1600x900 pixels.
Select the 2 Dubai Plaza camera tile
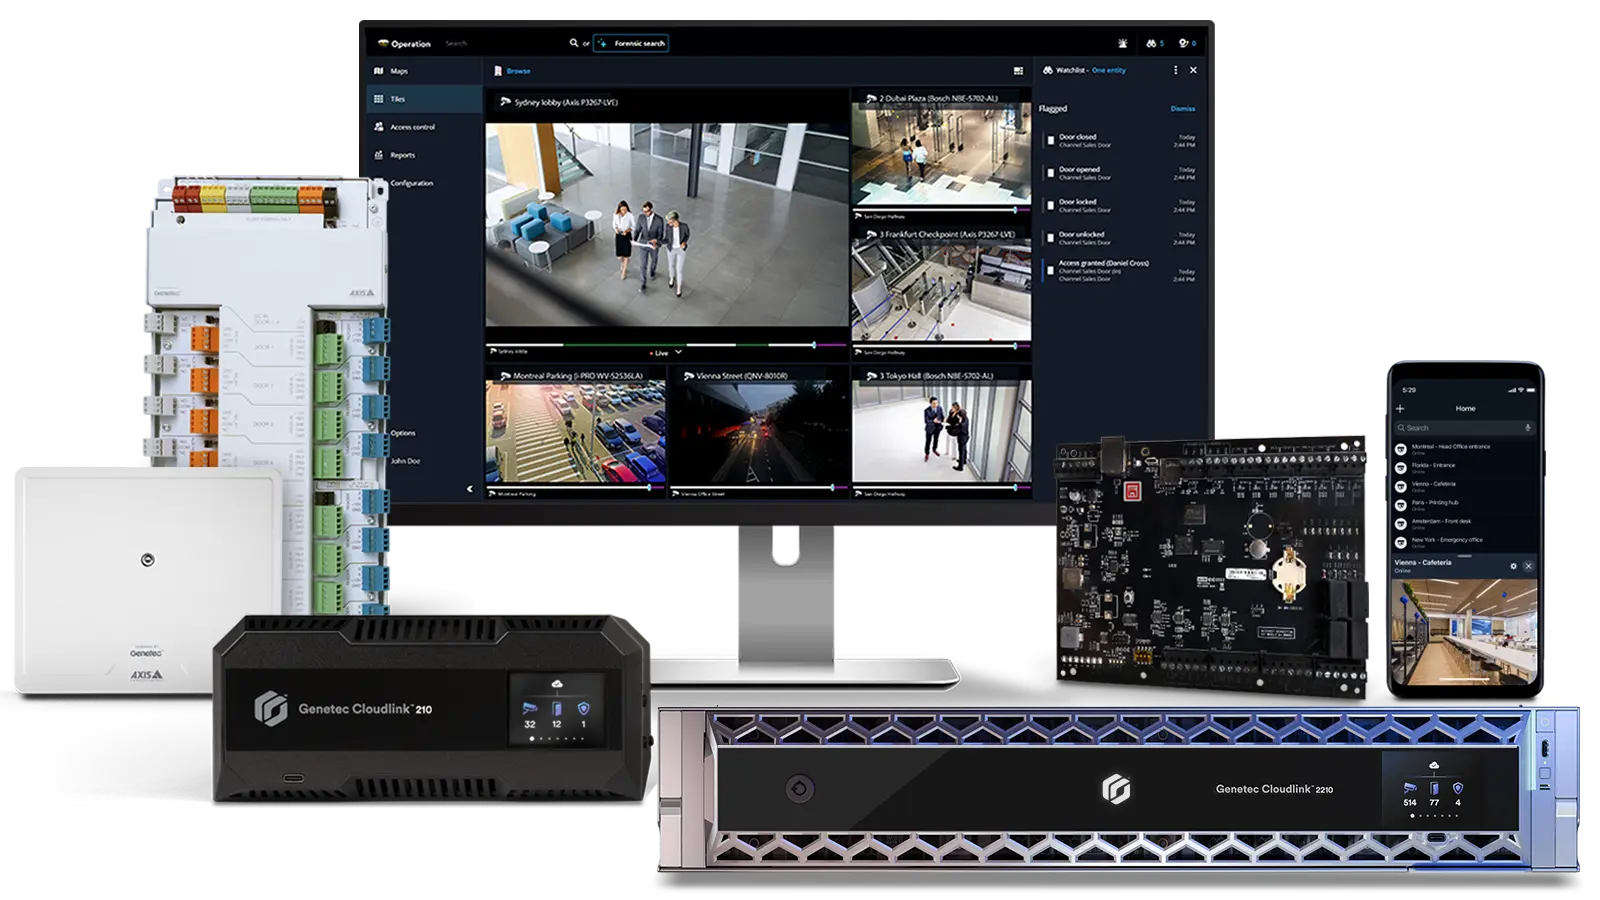click(941, 155)
